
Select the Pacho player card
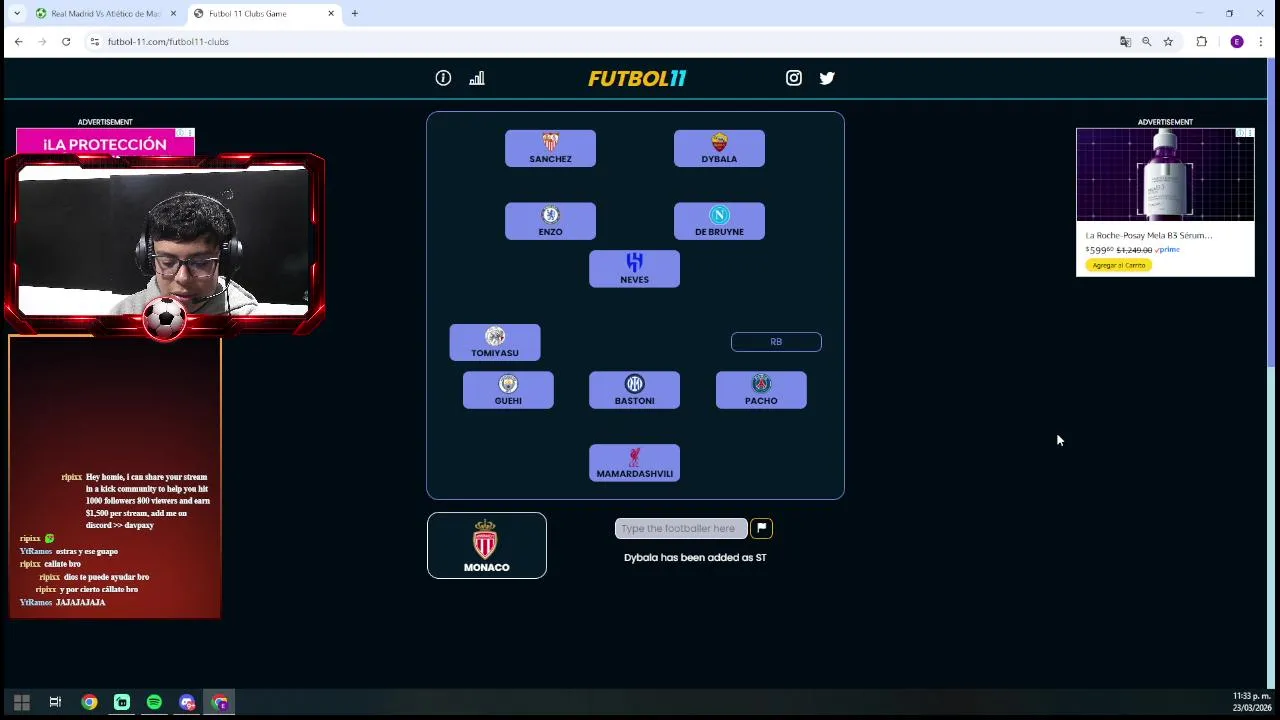pyautogui.click(x=761, y=390)
